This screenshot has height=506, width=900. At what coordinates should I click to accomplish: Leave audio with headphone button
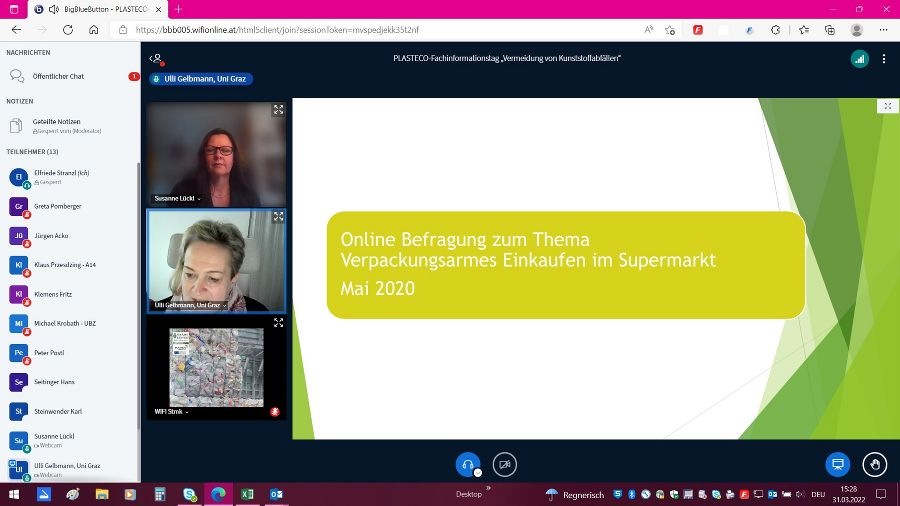(x=468, y=465)
